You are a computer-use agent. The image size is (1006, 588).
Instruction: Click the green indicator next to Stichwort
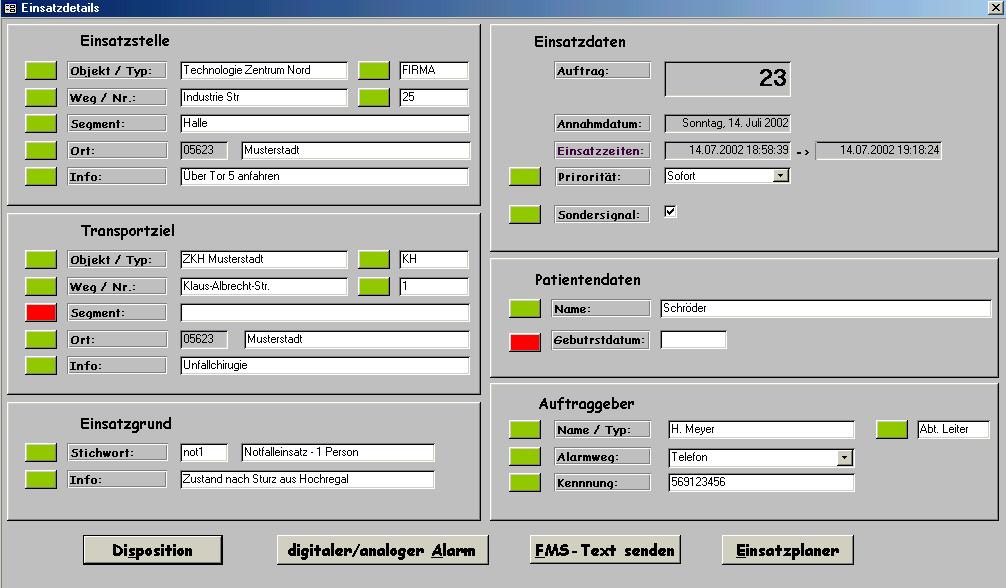(41, 453)
